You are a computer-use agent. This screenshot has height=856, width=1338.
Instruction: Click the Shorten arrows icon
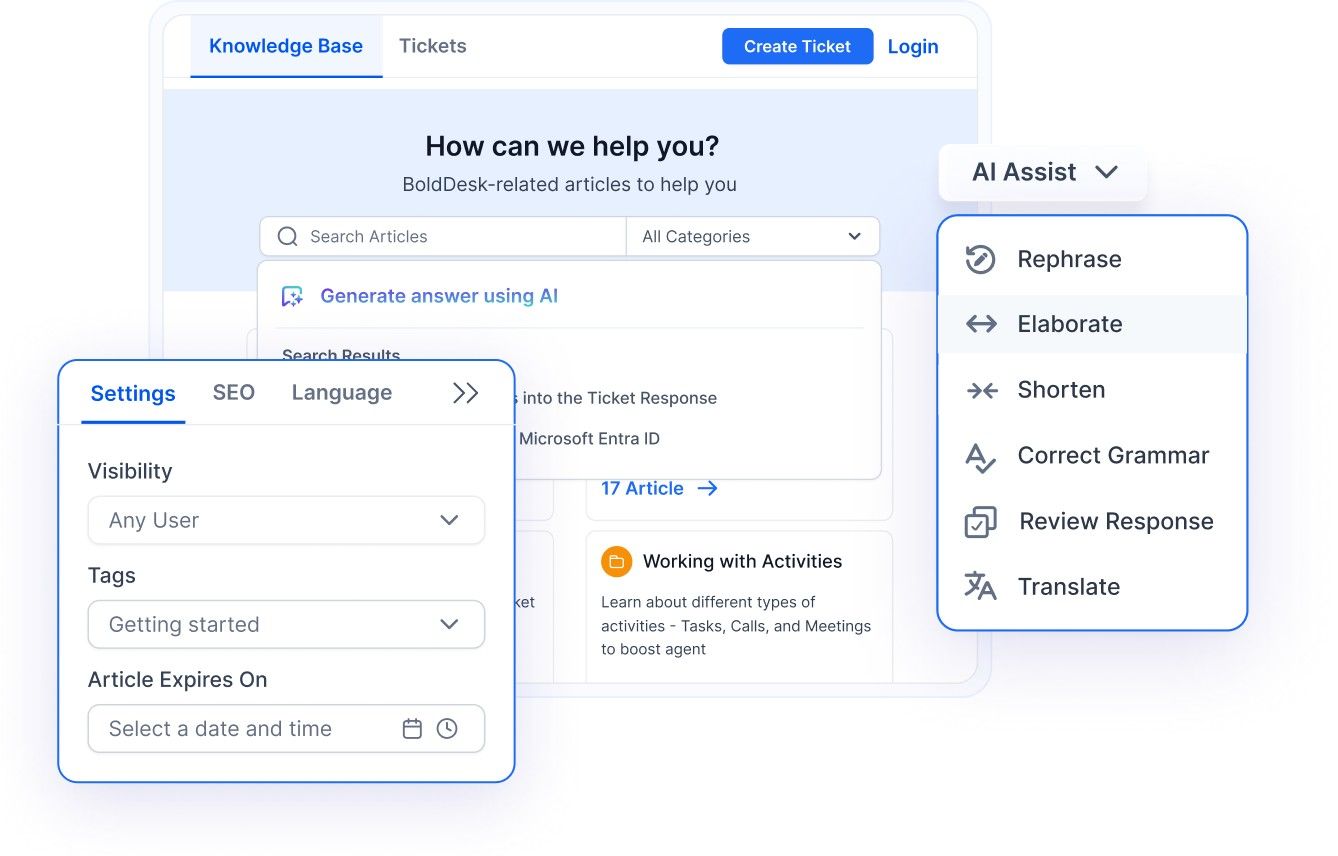981,390
